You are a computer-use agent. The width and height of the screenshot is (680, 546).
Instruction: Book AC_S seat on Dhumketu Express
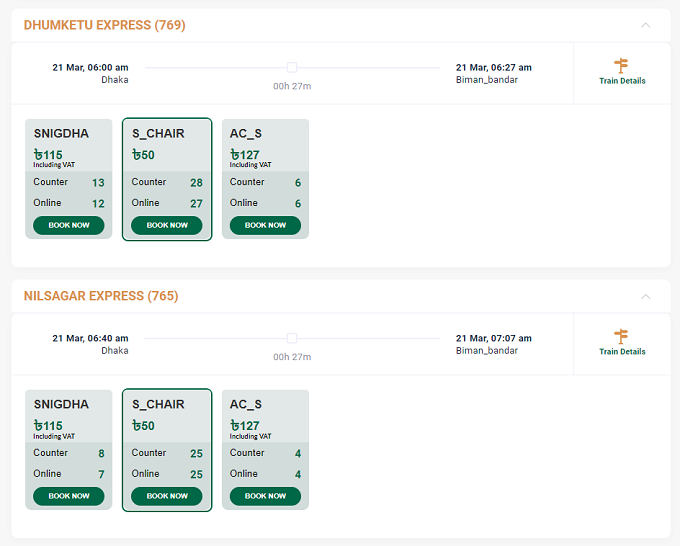tap(265, 226)
